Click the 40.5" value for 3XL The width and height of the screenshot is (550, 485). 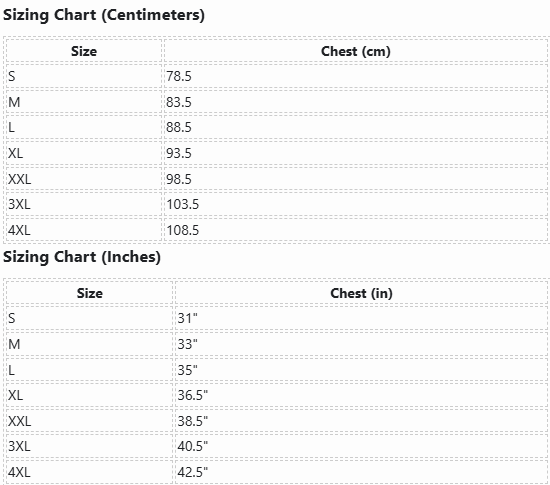click(361, 446)
